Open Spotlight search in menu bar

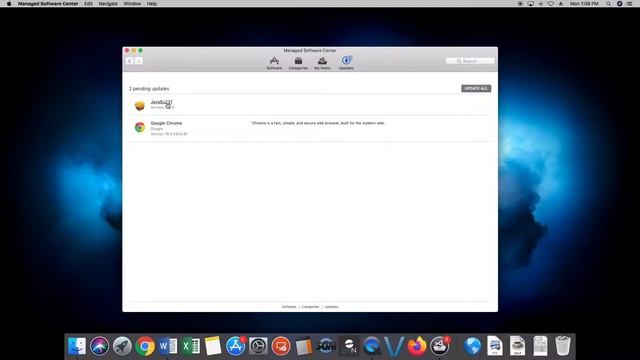[609, 4]
